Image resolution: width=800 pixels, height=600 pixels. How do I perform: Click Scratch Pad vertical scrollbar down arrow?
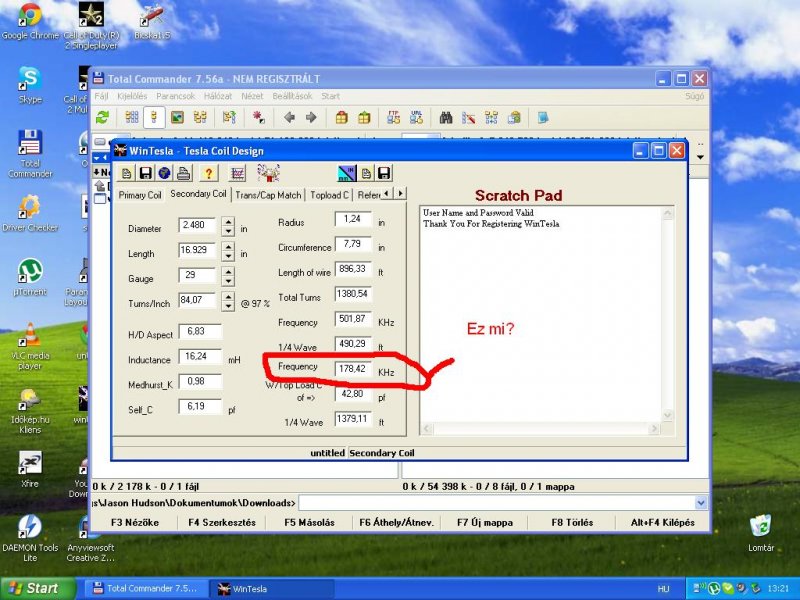(x=667, y=416)
